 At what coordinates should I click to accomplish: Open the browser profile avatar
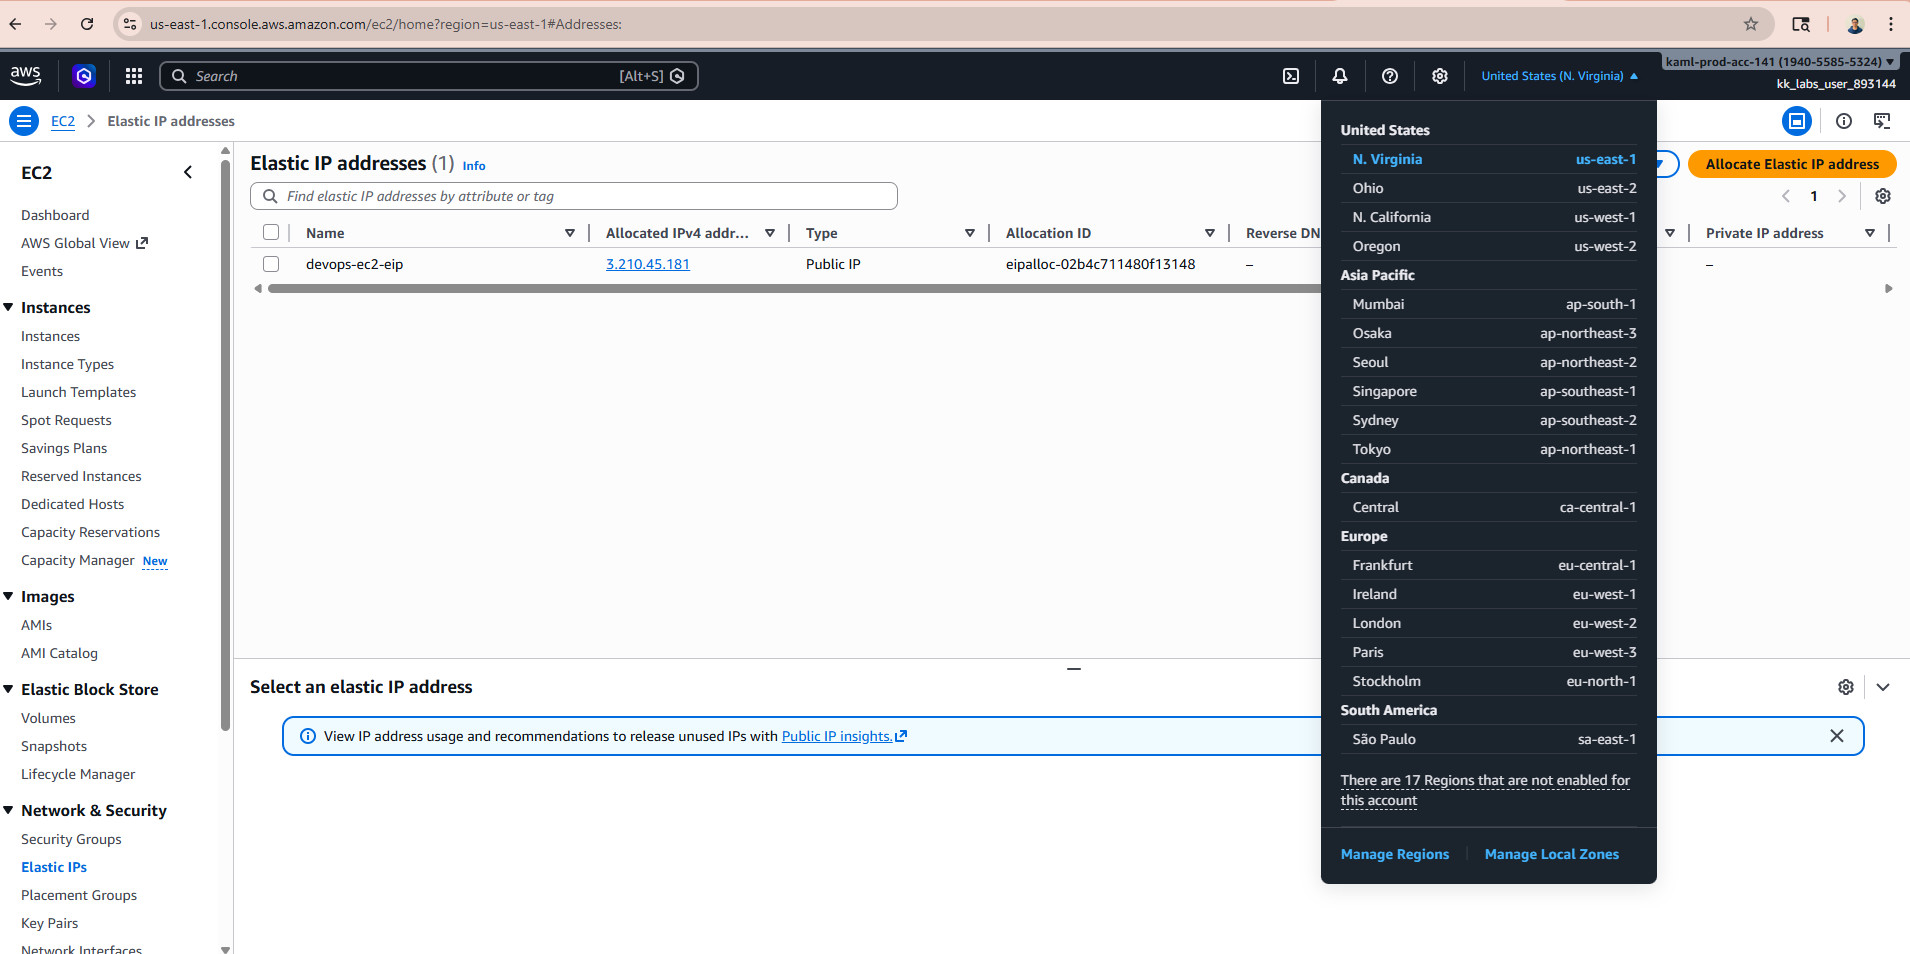[1855, 24]
